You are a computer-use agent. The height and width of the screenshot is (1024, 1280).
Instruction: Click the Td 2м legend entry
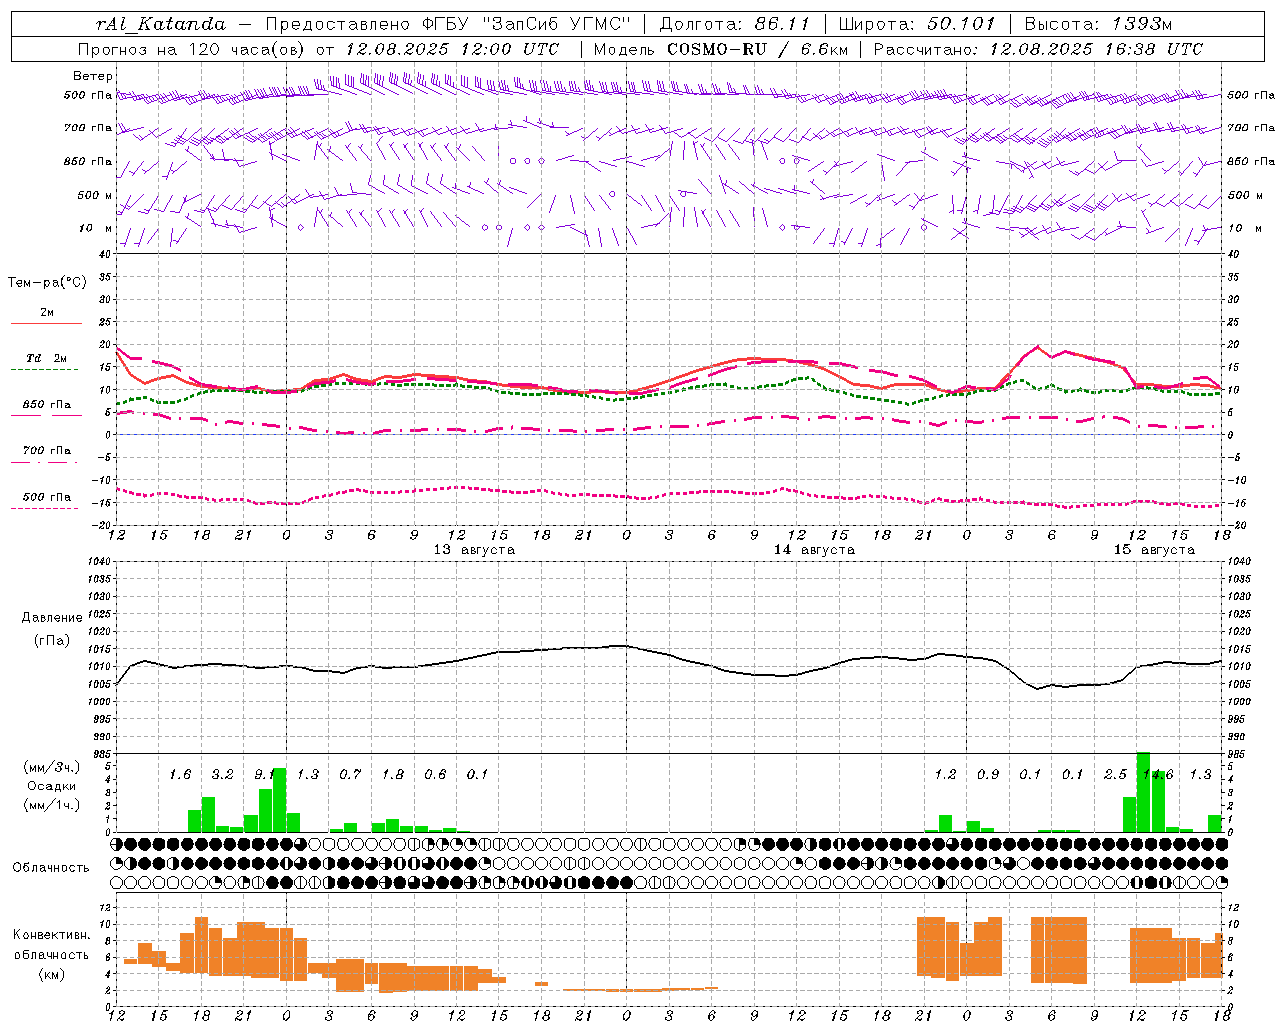point(47,358)
